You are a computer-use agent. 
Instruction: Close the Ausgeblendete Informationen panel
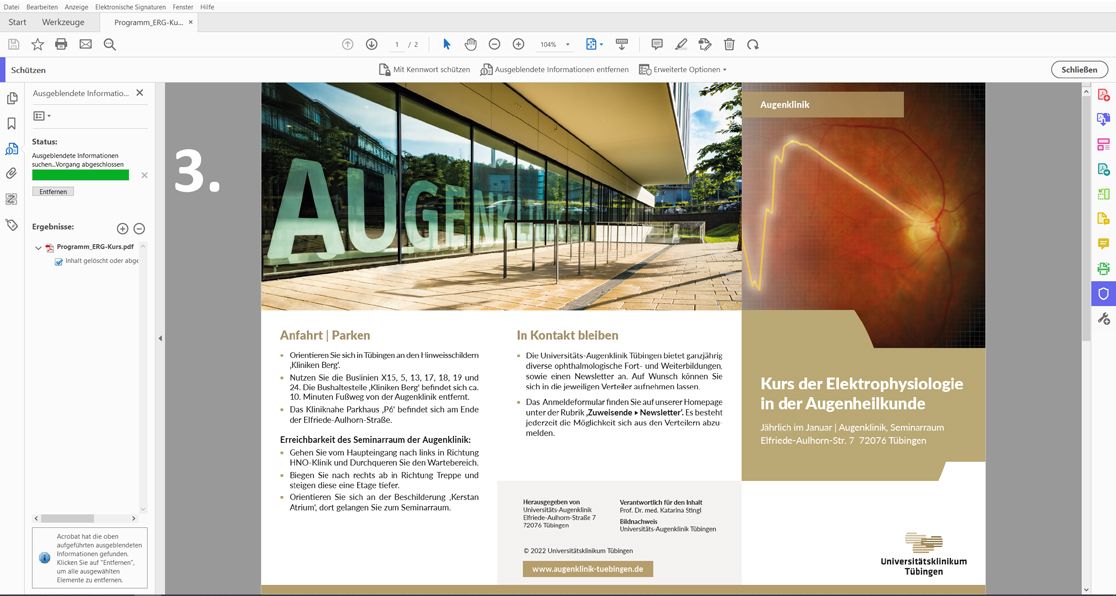[x=140, y=93]
